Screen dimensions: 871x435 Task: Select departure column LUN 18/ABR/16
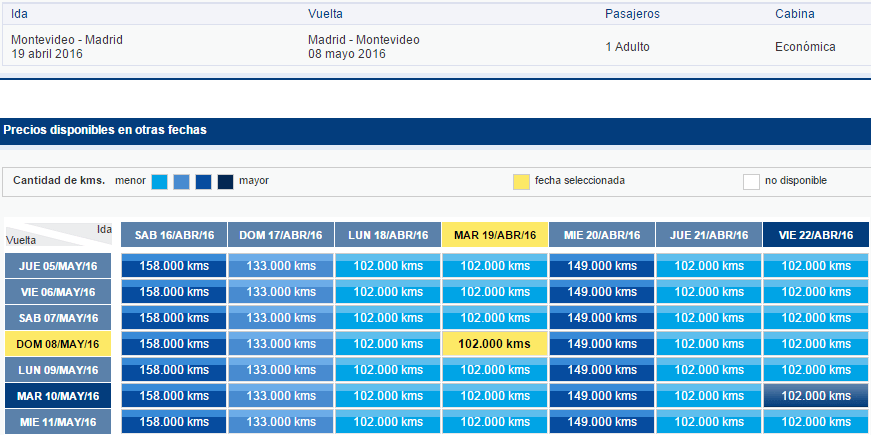click(x=388, y=235)
